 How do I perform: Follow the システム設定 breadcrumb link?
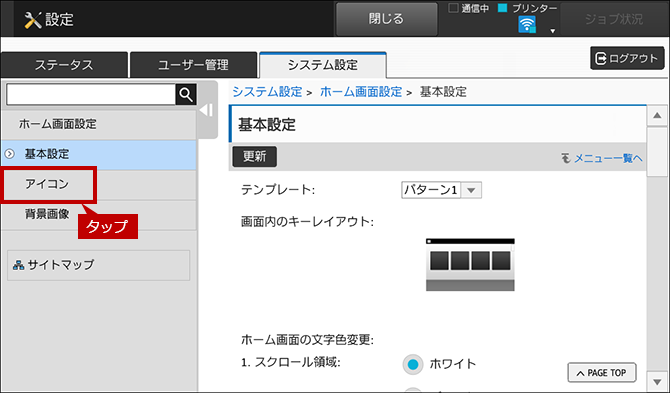click(x=267, y=92)
